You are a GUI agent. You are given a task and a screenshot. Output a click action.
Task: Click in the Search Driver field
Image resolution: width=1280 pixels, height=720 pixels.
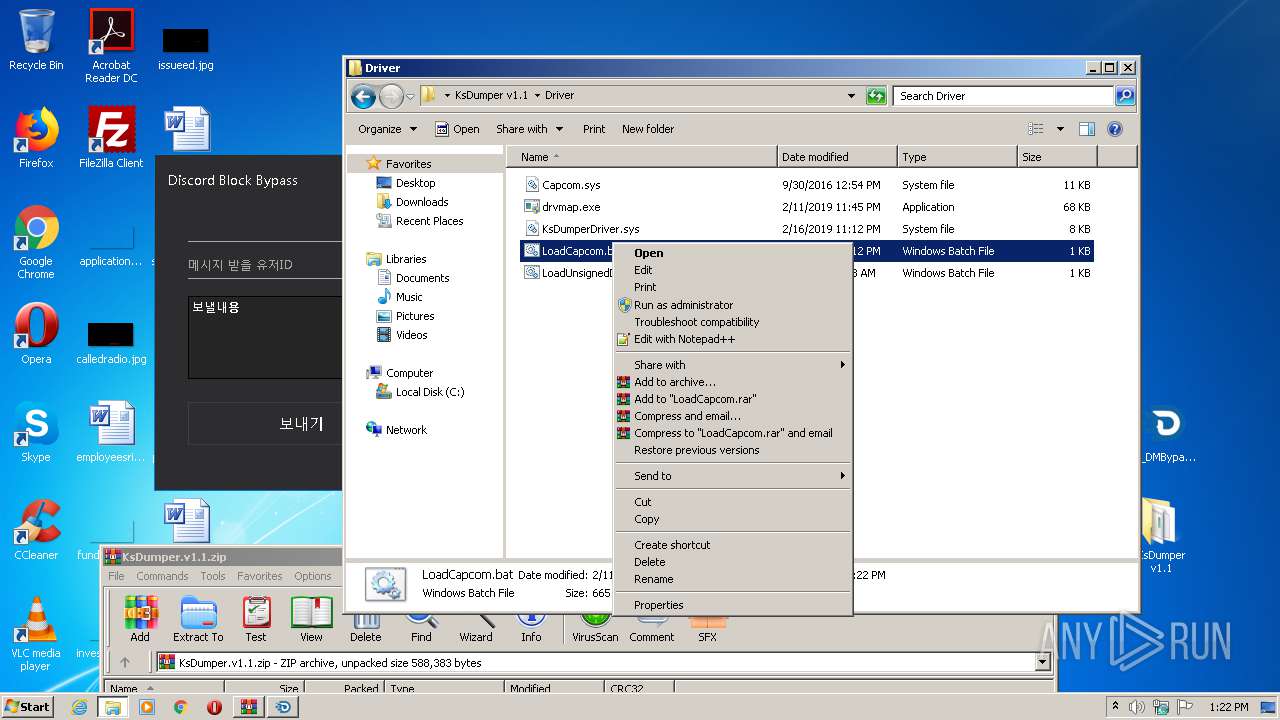[1003, 96]
